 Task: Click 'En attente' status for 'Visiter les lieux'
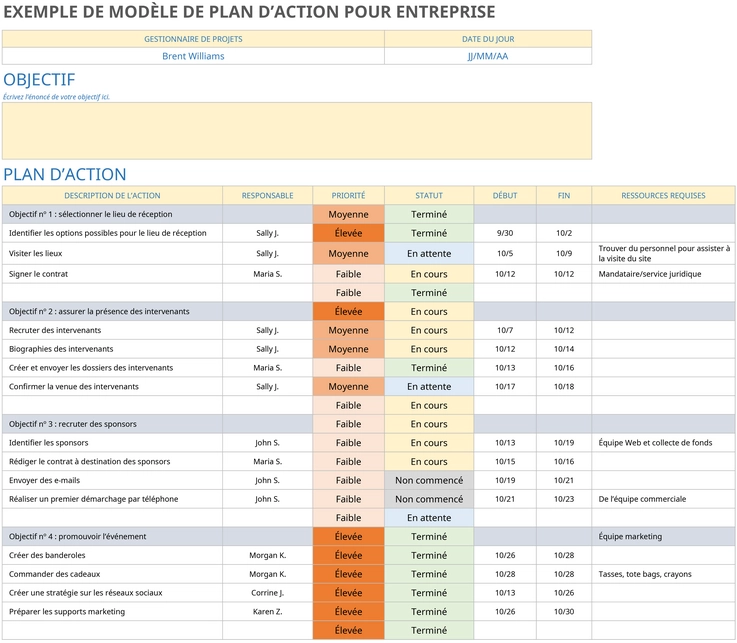[429, 253]
